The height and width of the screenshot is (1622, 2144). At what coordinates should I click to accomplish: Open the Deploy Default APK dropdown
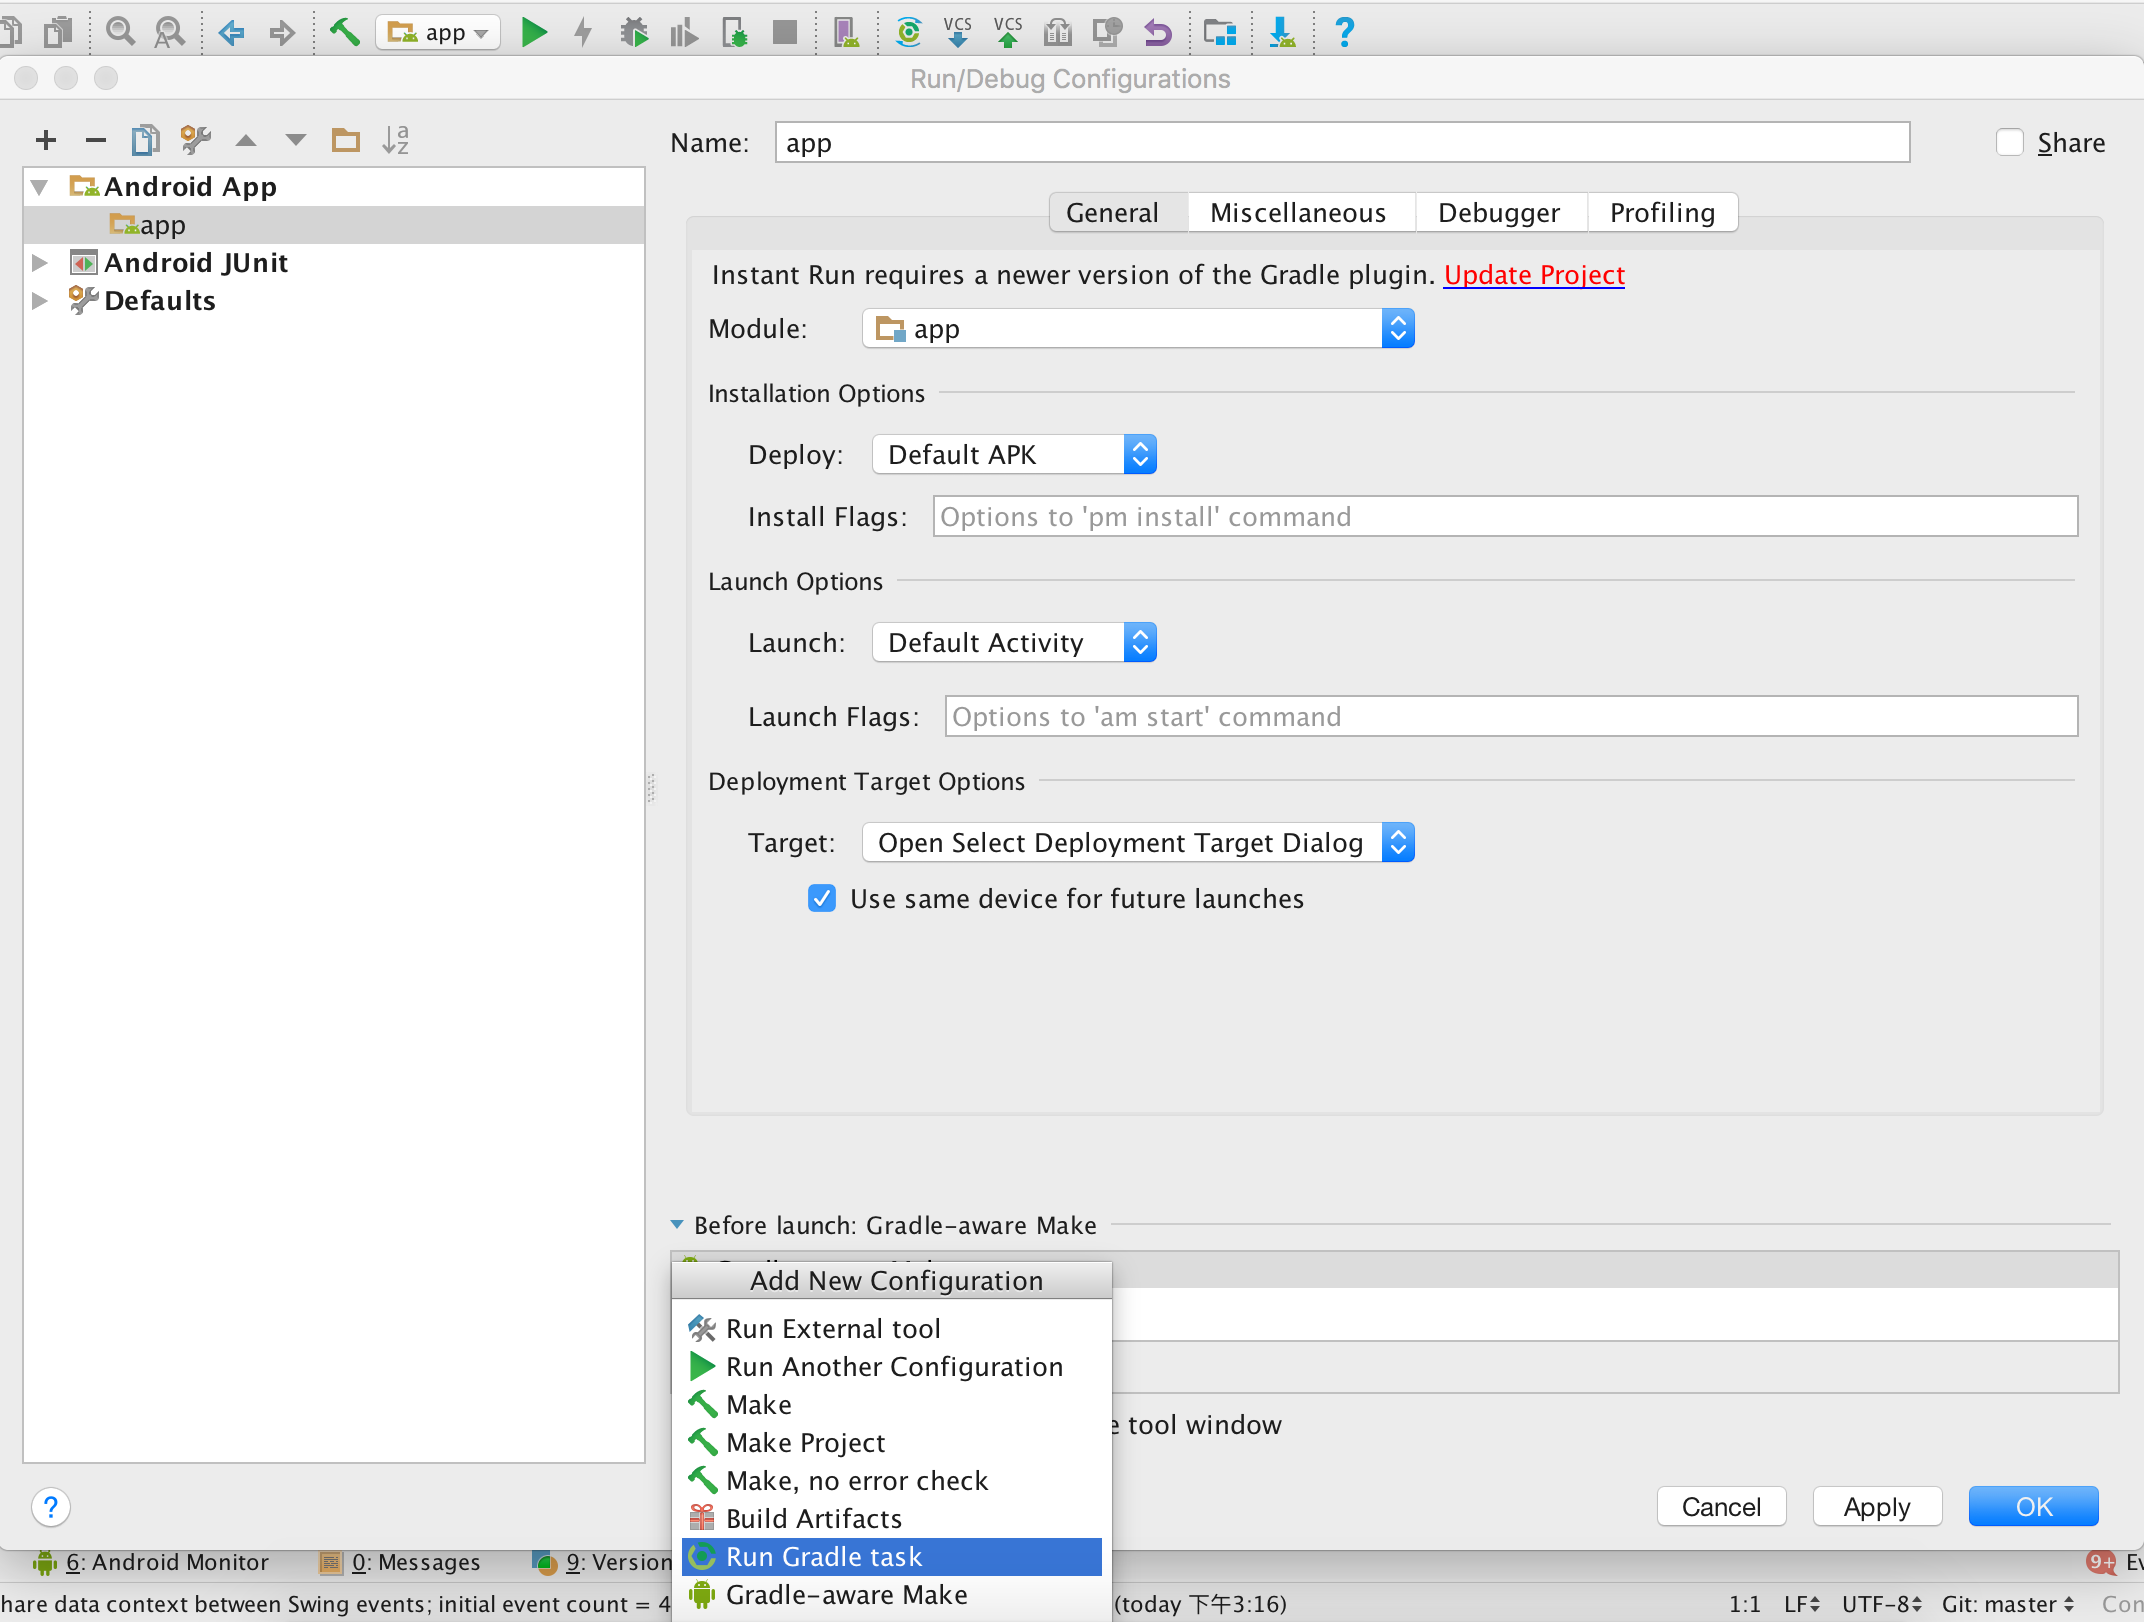(1013, 455)
